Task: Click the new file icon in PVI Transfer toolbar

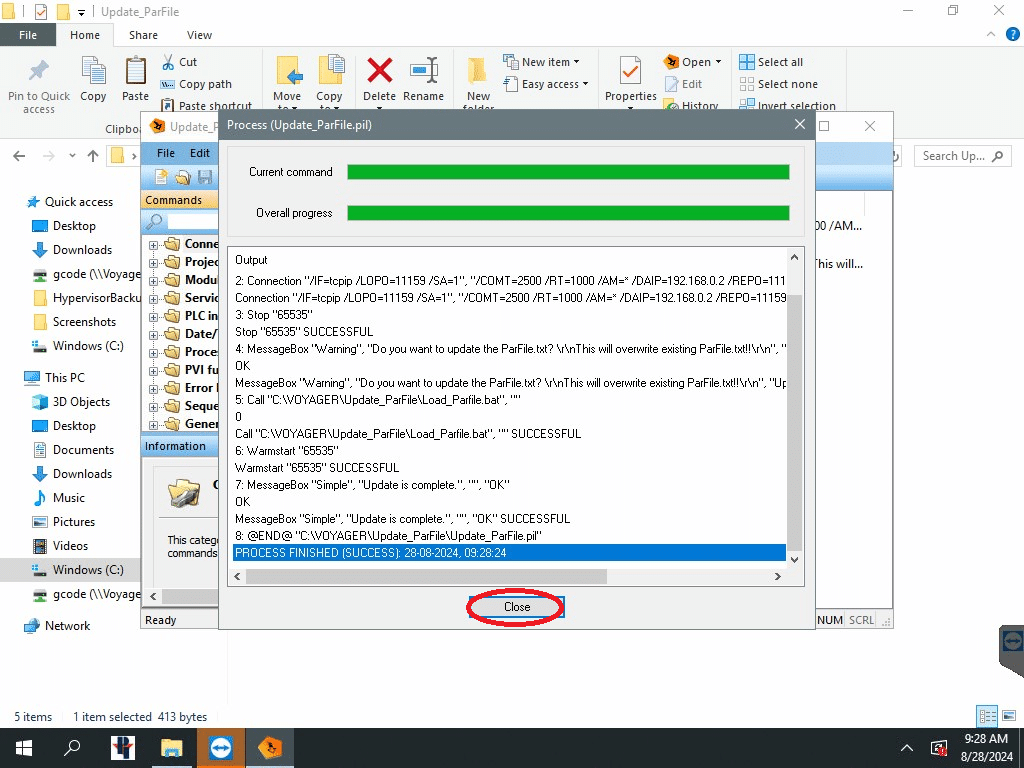Action: click(x=161, y=177)
